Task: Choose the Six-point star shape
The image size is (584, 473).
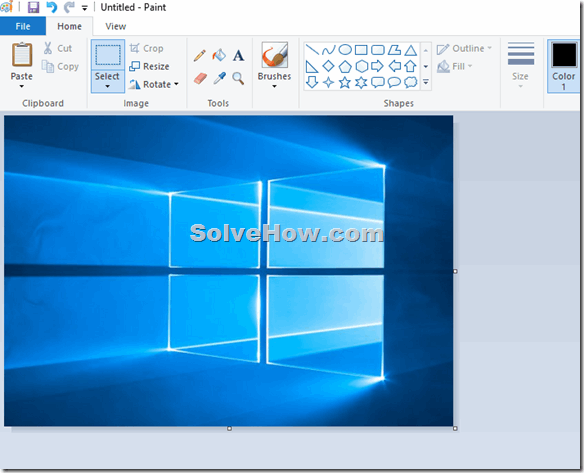Action: point(361,82)
